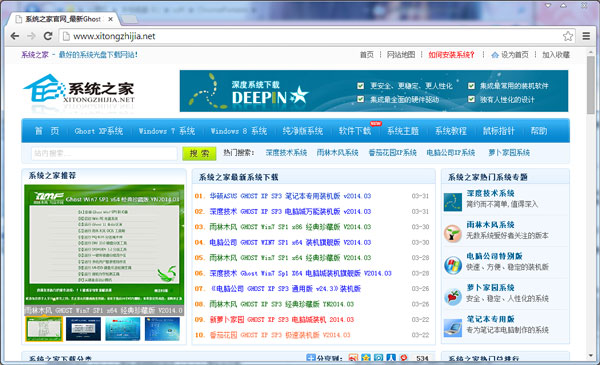Open the 系统教程 menu item

pos(451,131)
